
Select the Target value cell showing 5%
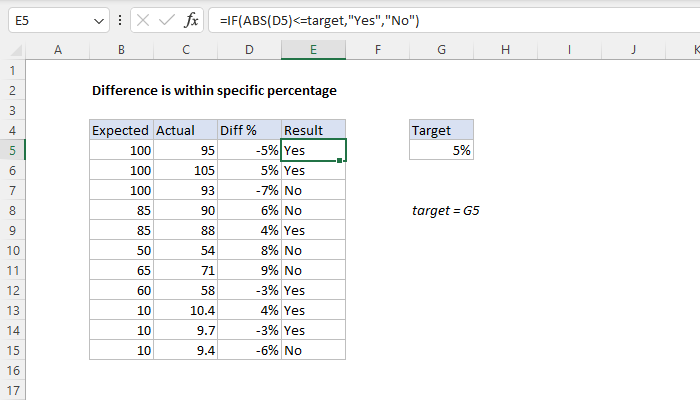pos(441,150)
